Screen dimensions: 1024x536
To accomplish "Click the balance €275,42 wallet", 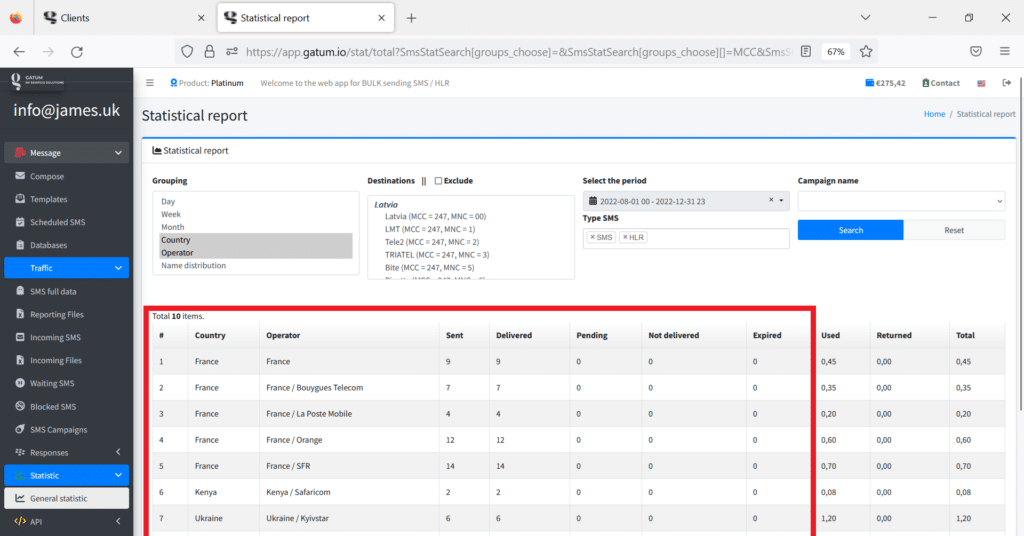I will 885,83.
